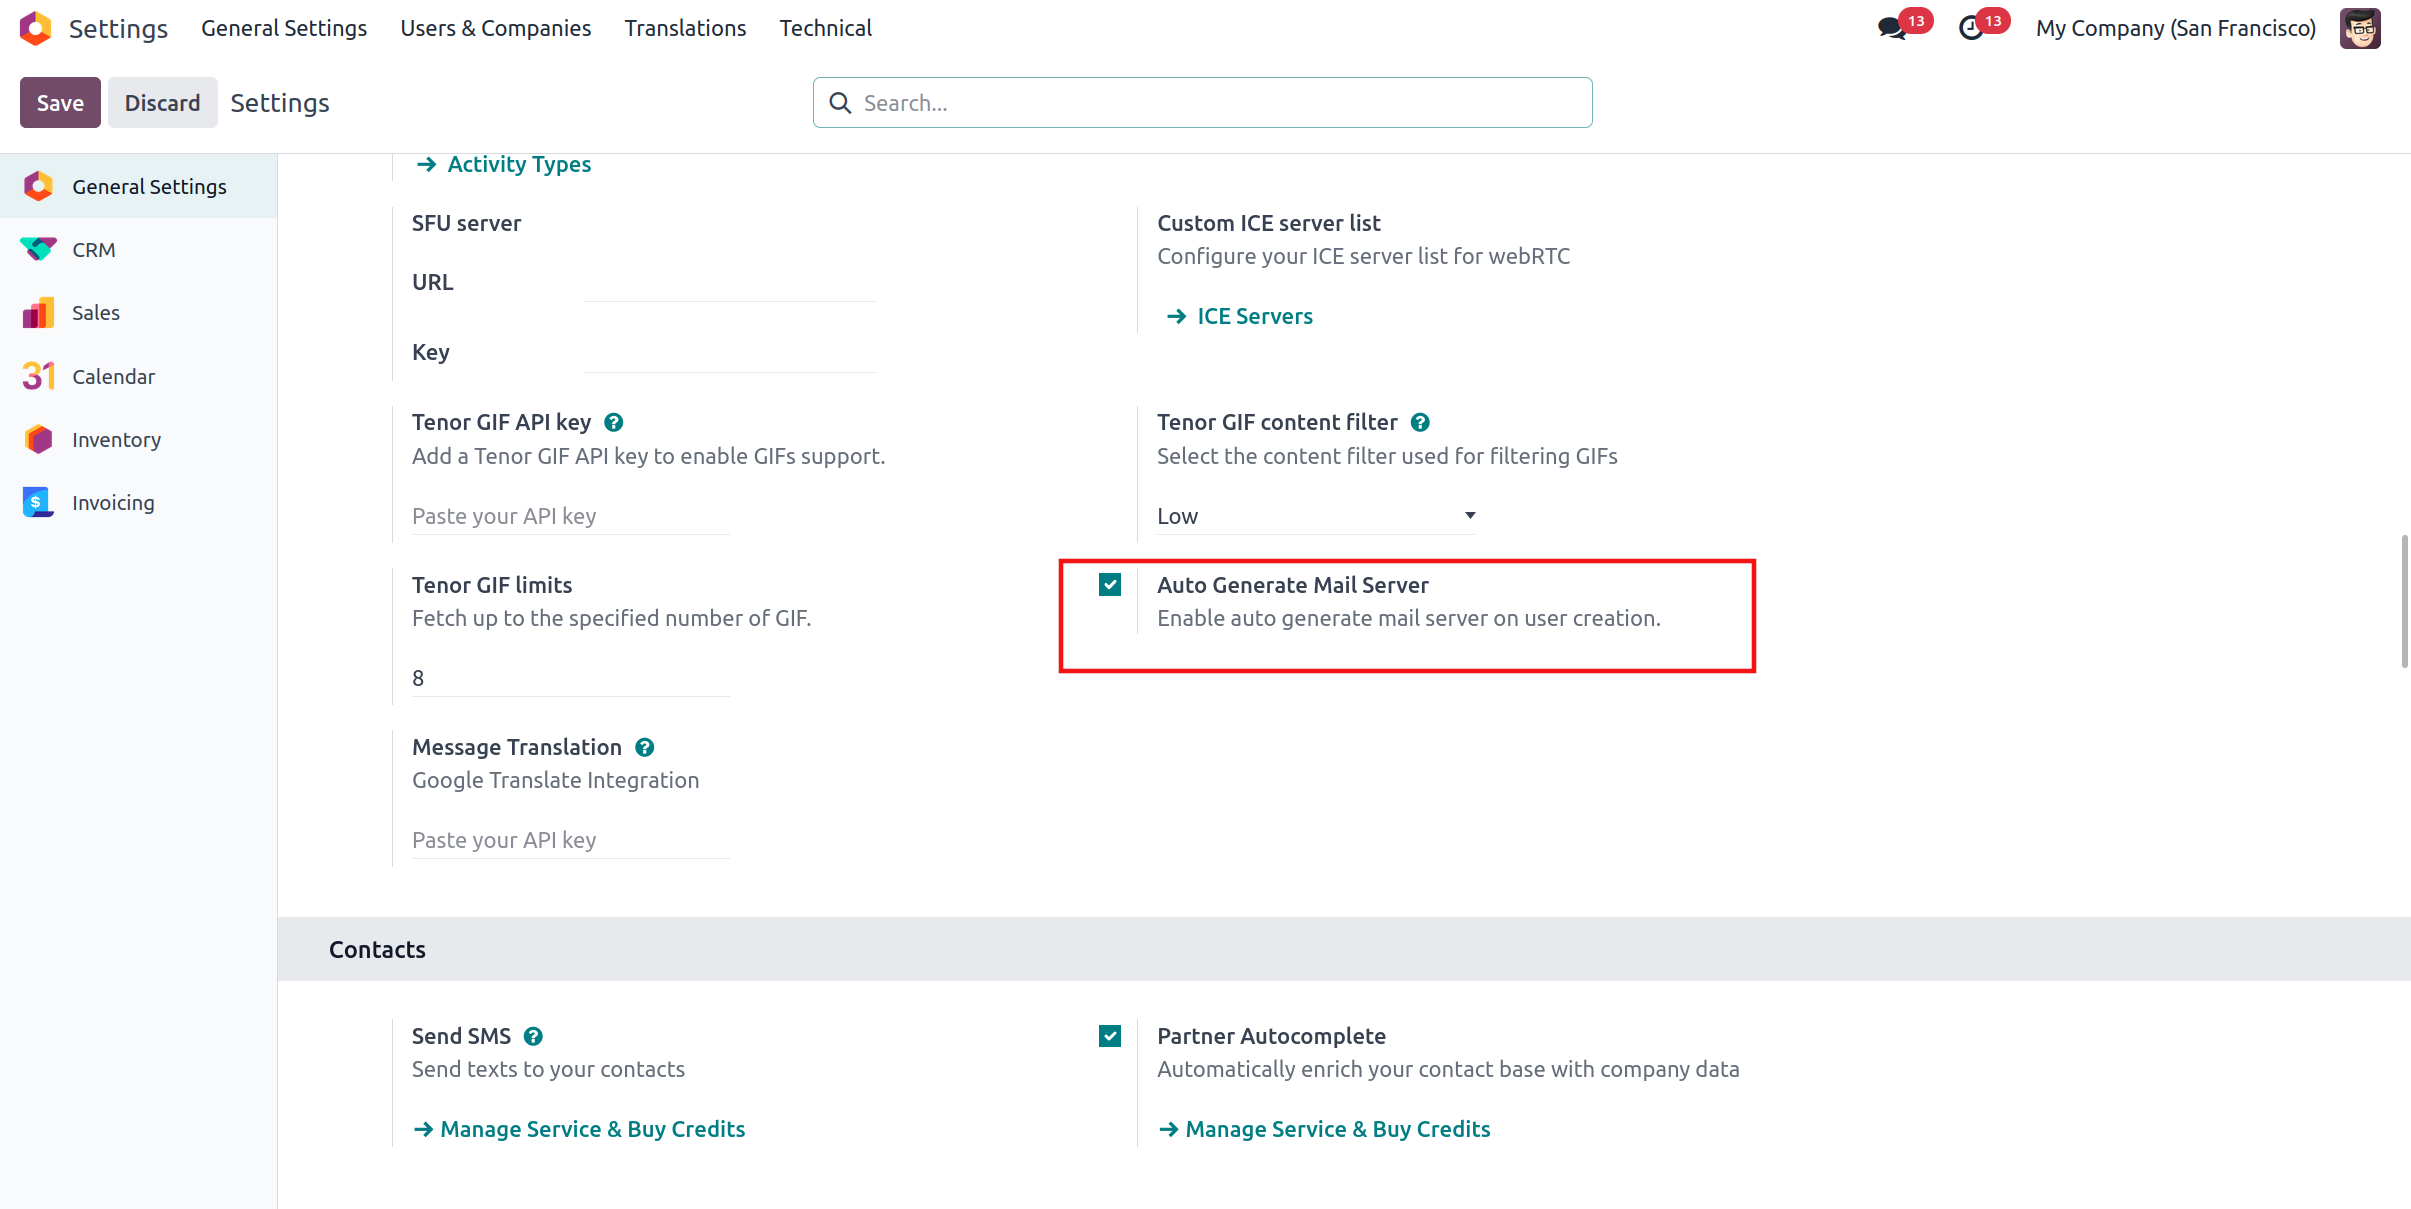The image size is (2411, 1209).
Task: Click help icon beside Send SMS
Action: tap(533, 1036)
